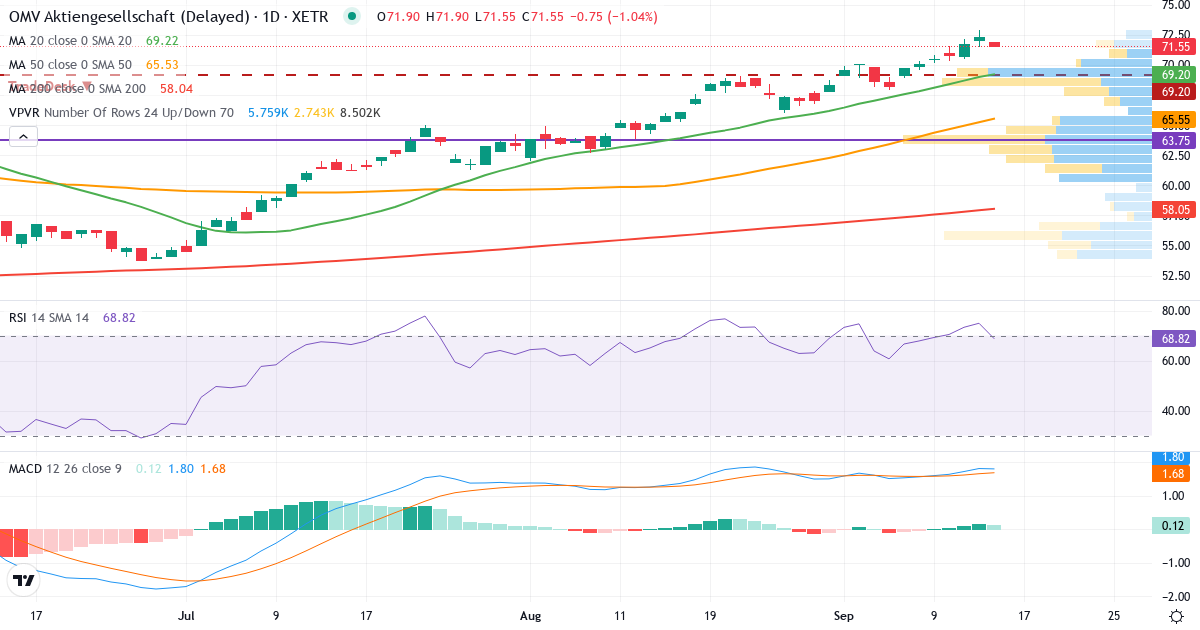Image resolution: width=1200 pixels, height=630 pixels.
Task: Click the VPVR total volume 8.502K
Action: [360, 113]
